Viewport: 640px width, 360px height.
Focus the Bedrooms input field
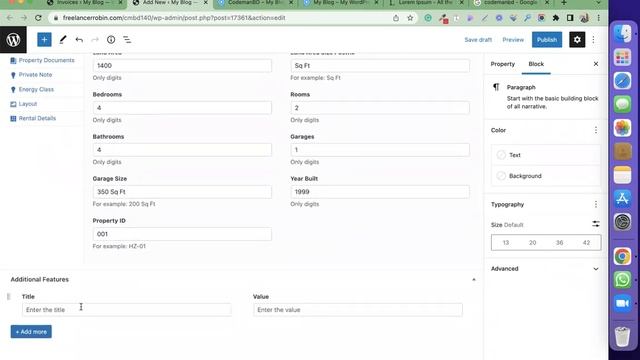coord(182,108)
